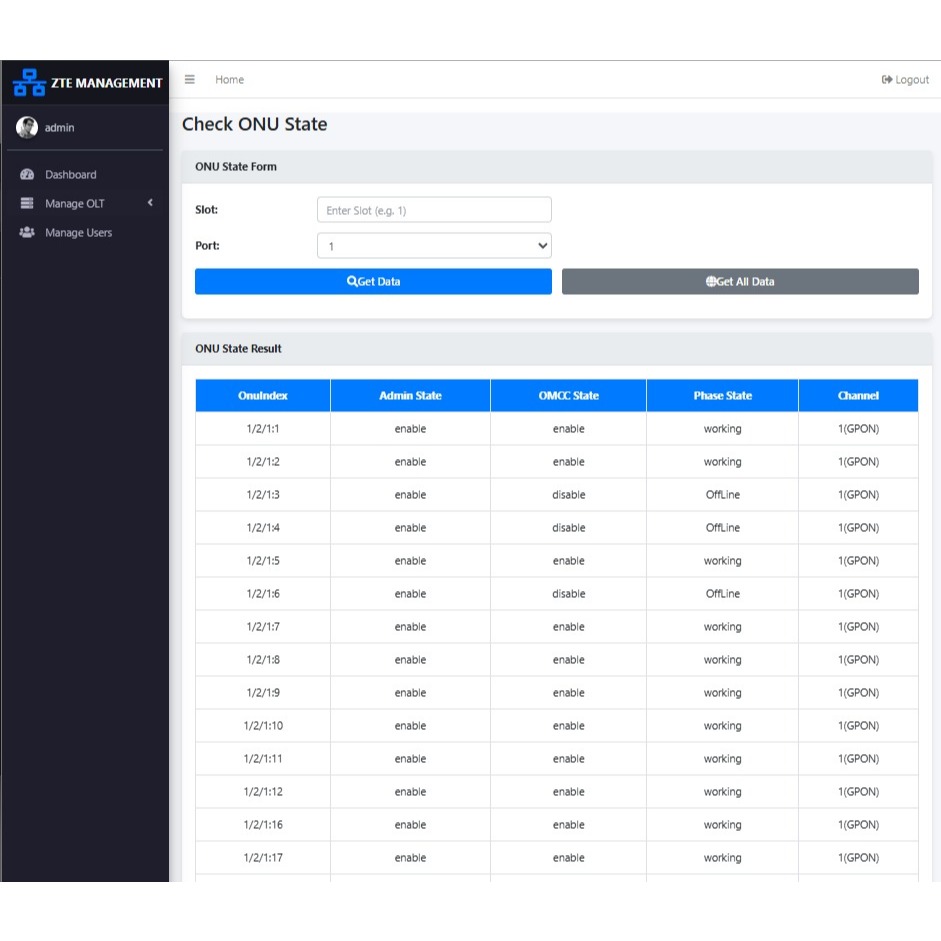Toggle the sidebar with the hamburger icon

[x=189, y=79]
